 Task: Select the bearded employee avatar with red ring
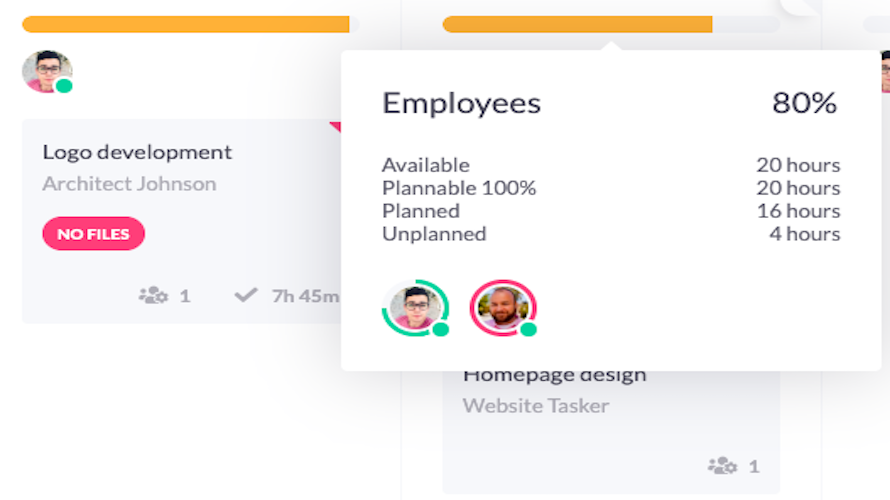(x=503, y=308)
